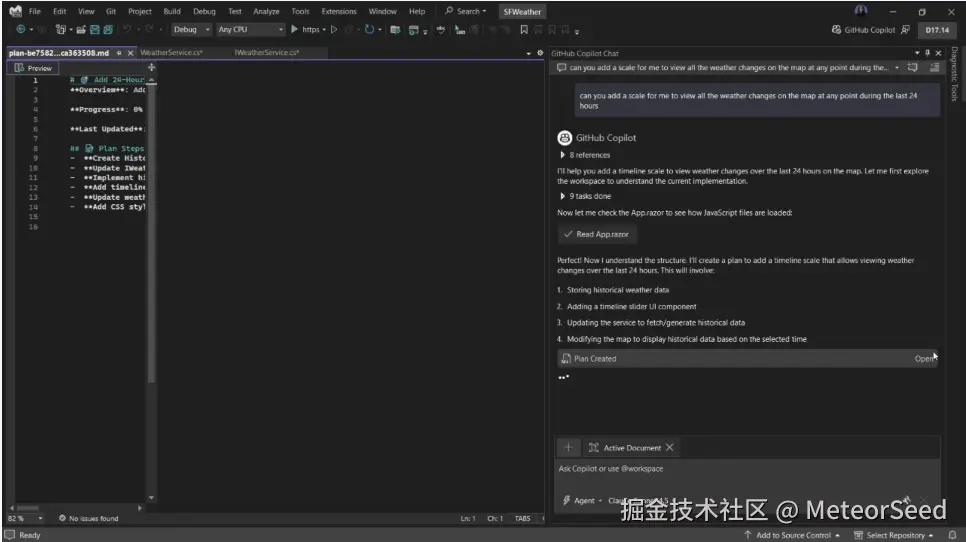Close the plan markdown tab

130,53
